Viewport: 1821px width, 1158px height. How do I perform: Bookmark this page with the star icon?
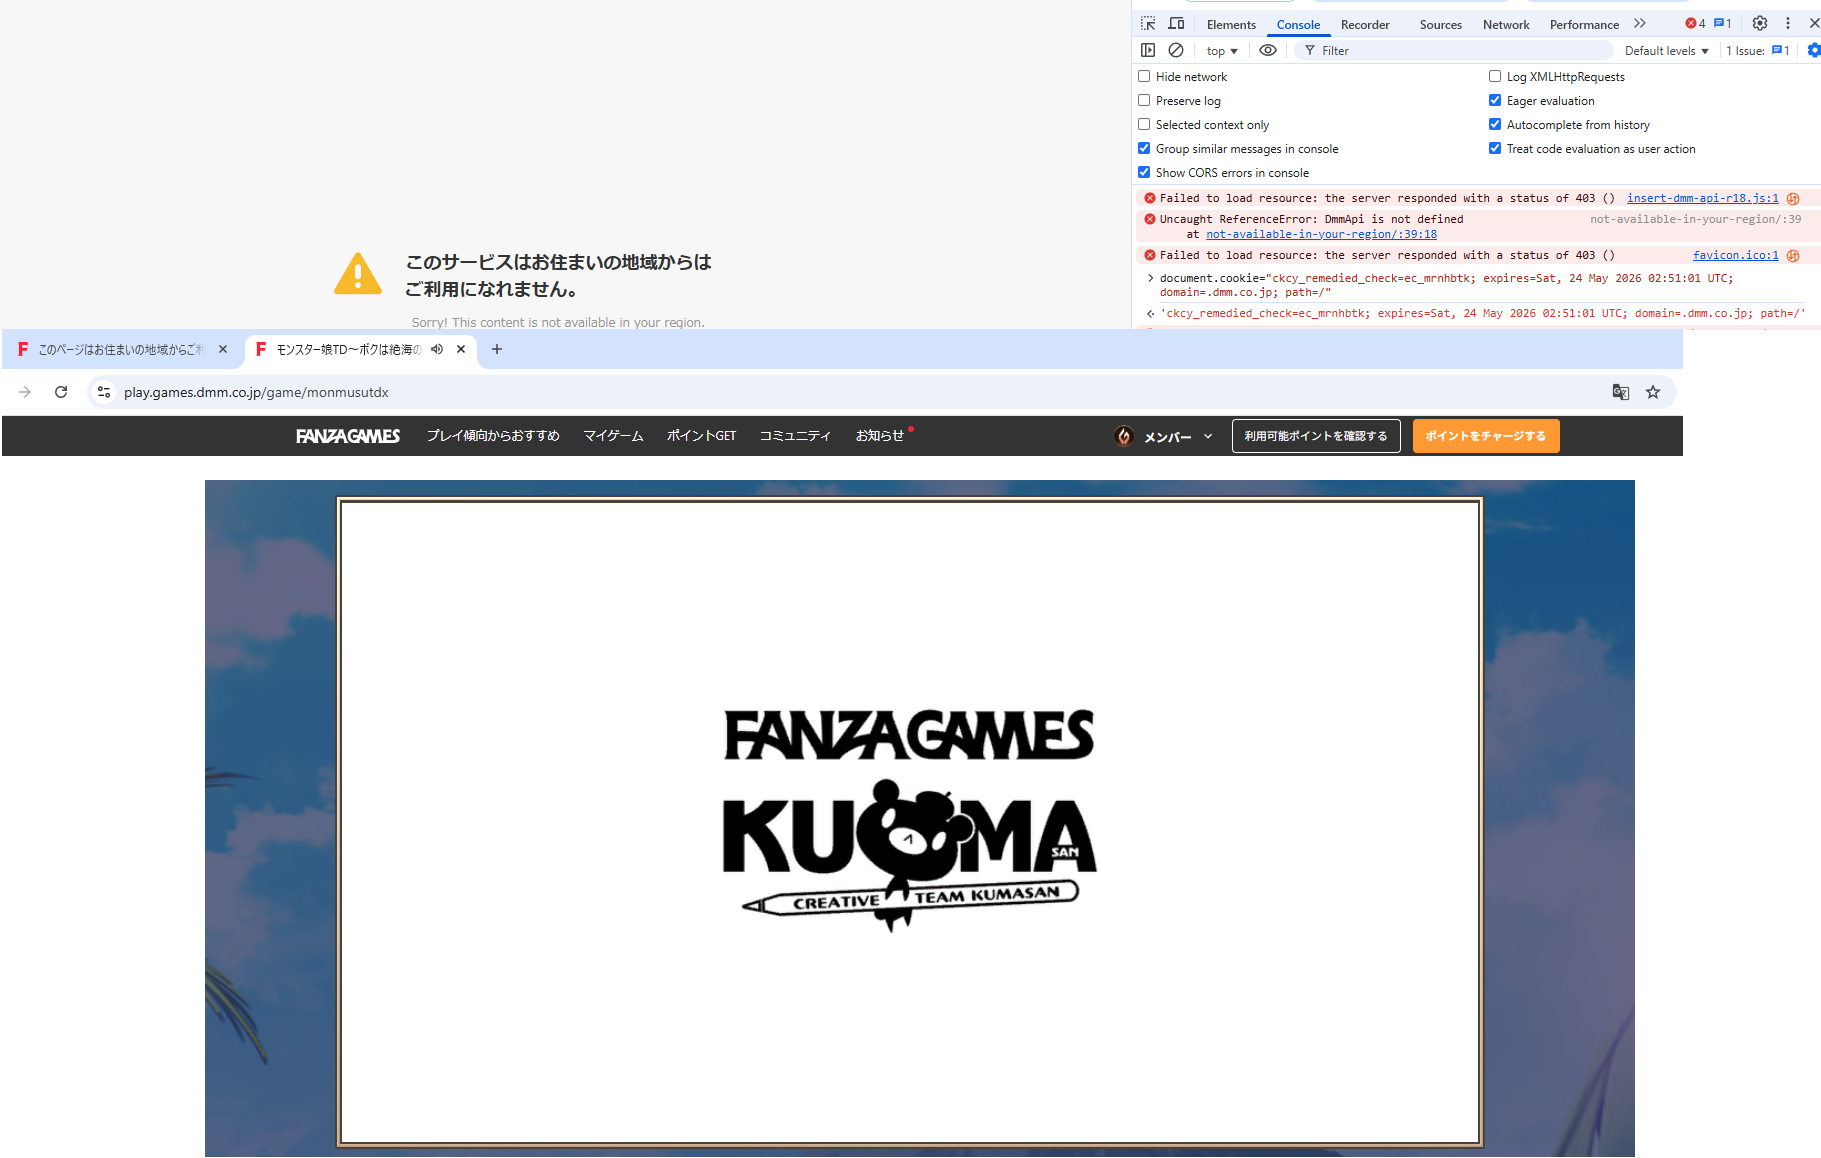1653,392
